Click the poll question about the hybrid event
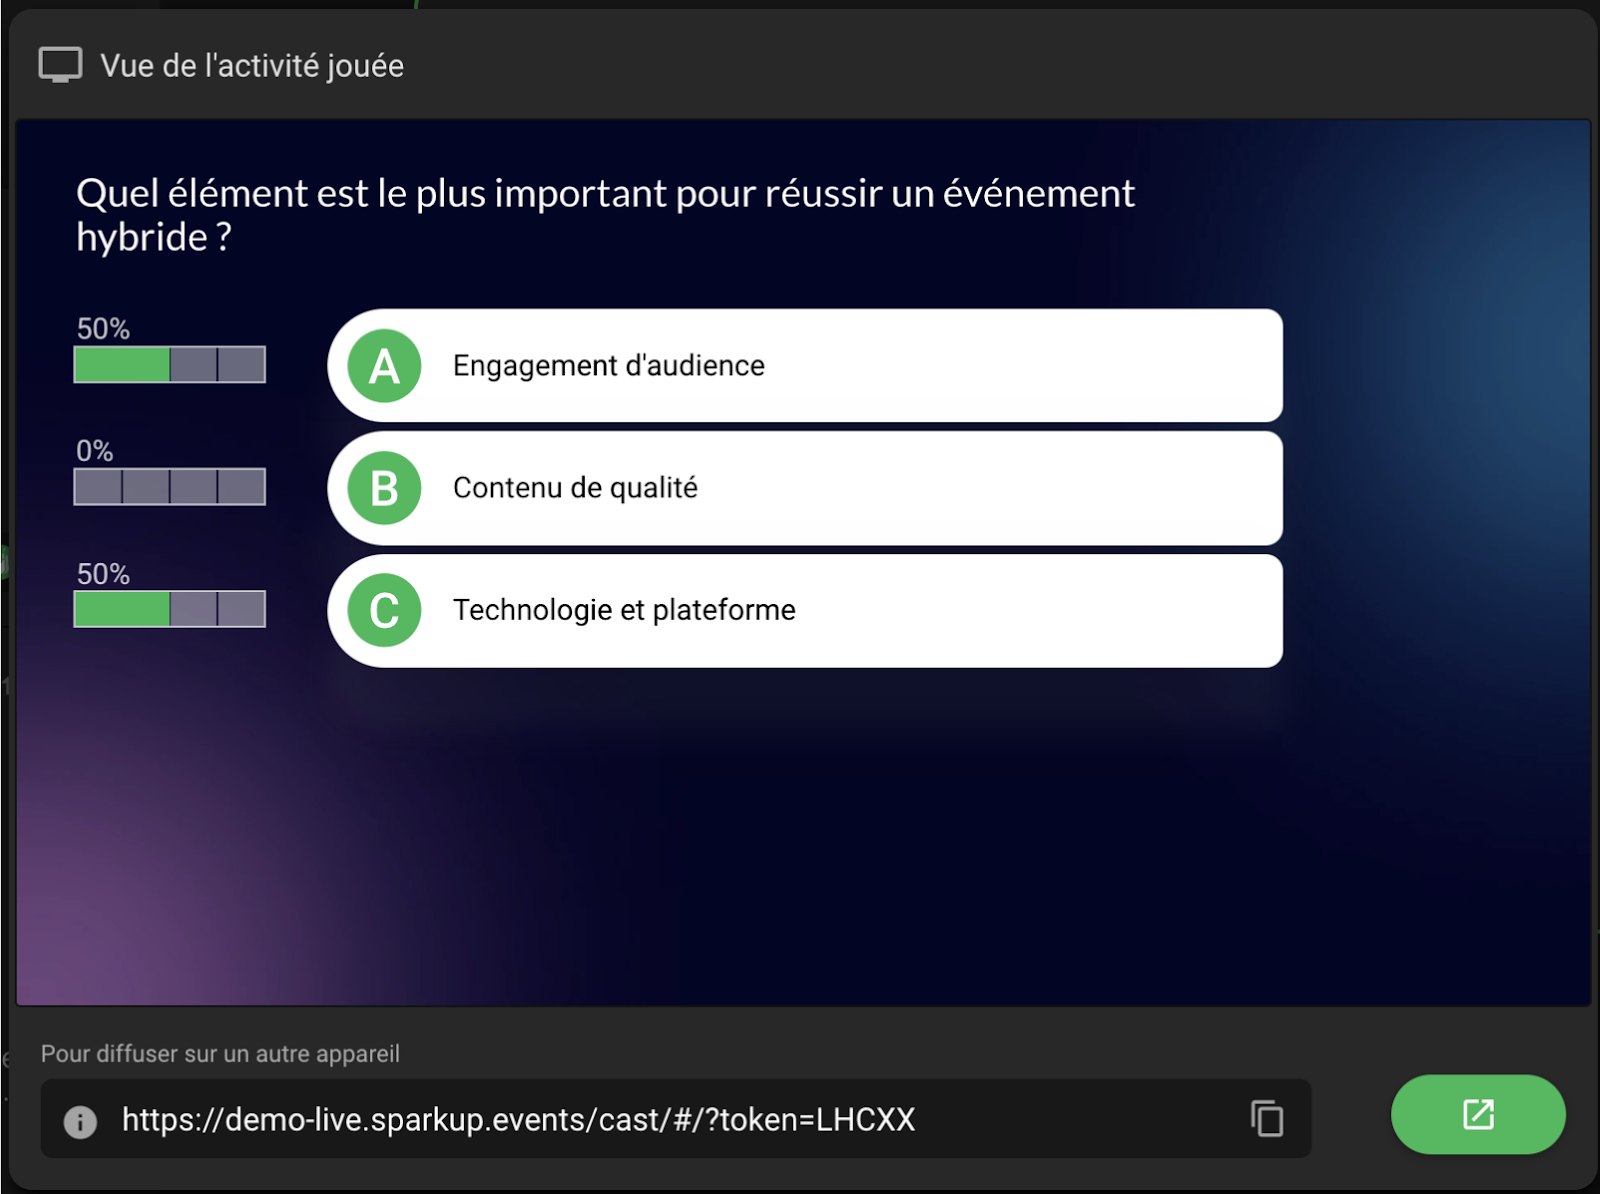The image size is (1600, 1194). 604,214
